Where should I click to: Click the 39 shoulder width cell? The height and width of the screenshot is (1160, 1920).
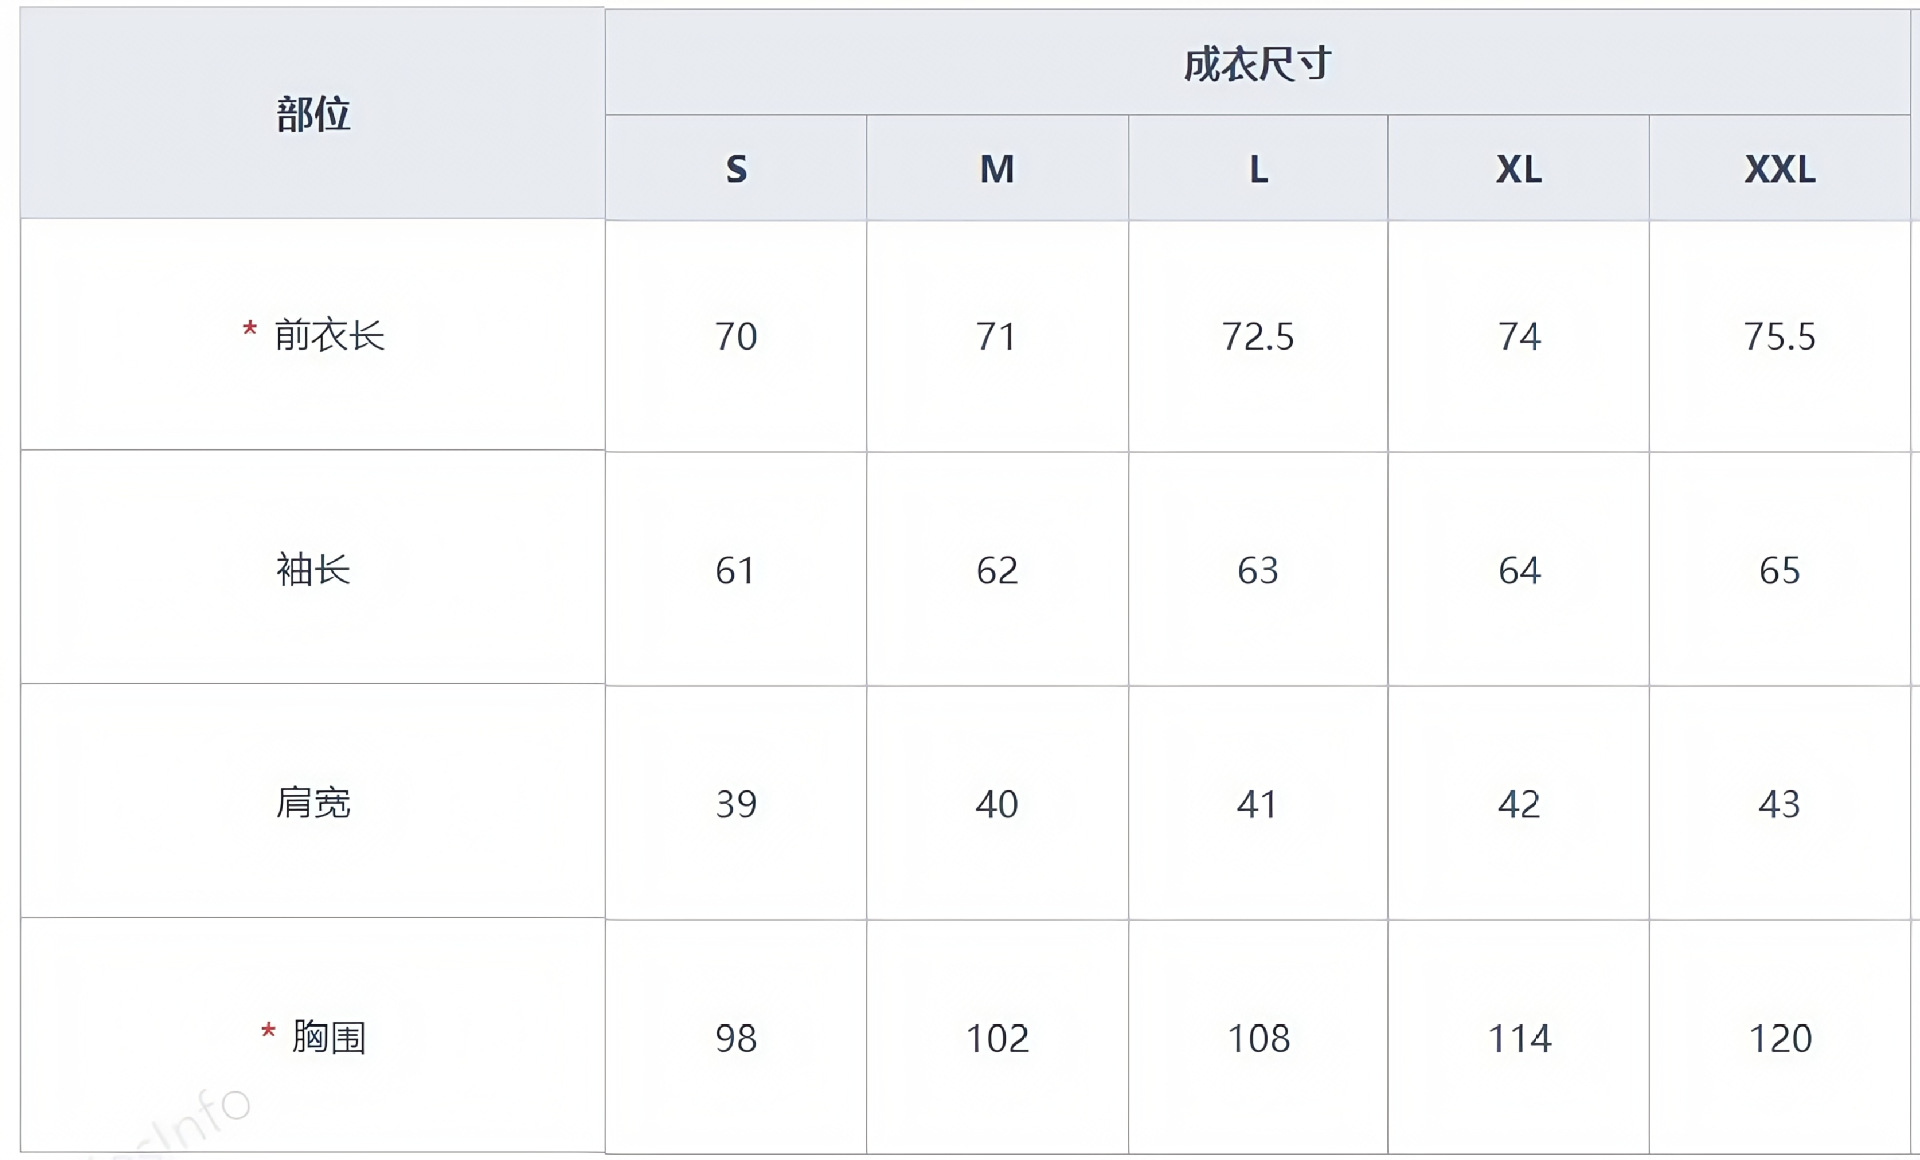click(736, 804)
